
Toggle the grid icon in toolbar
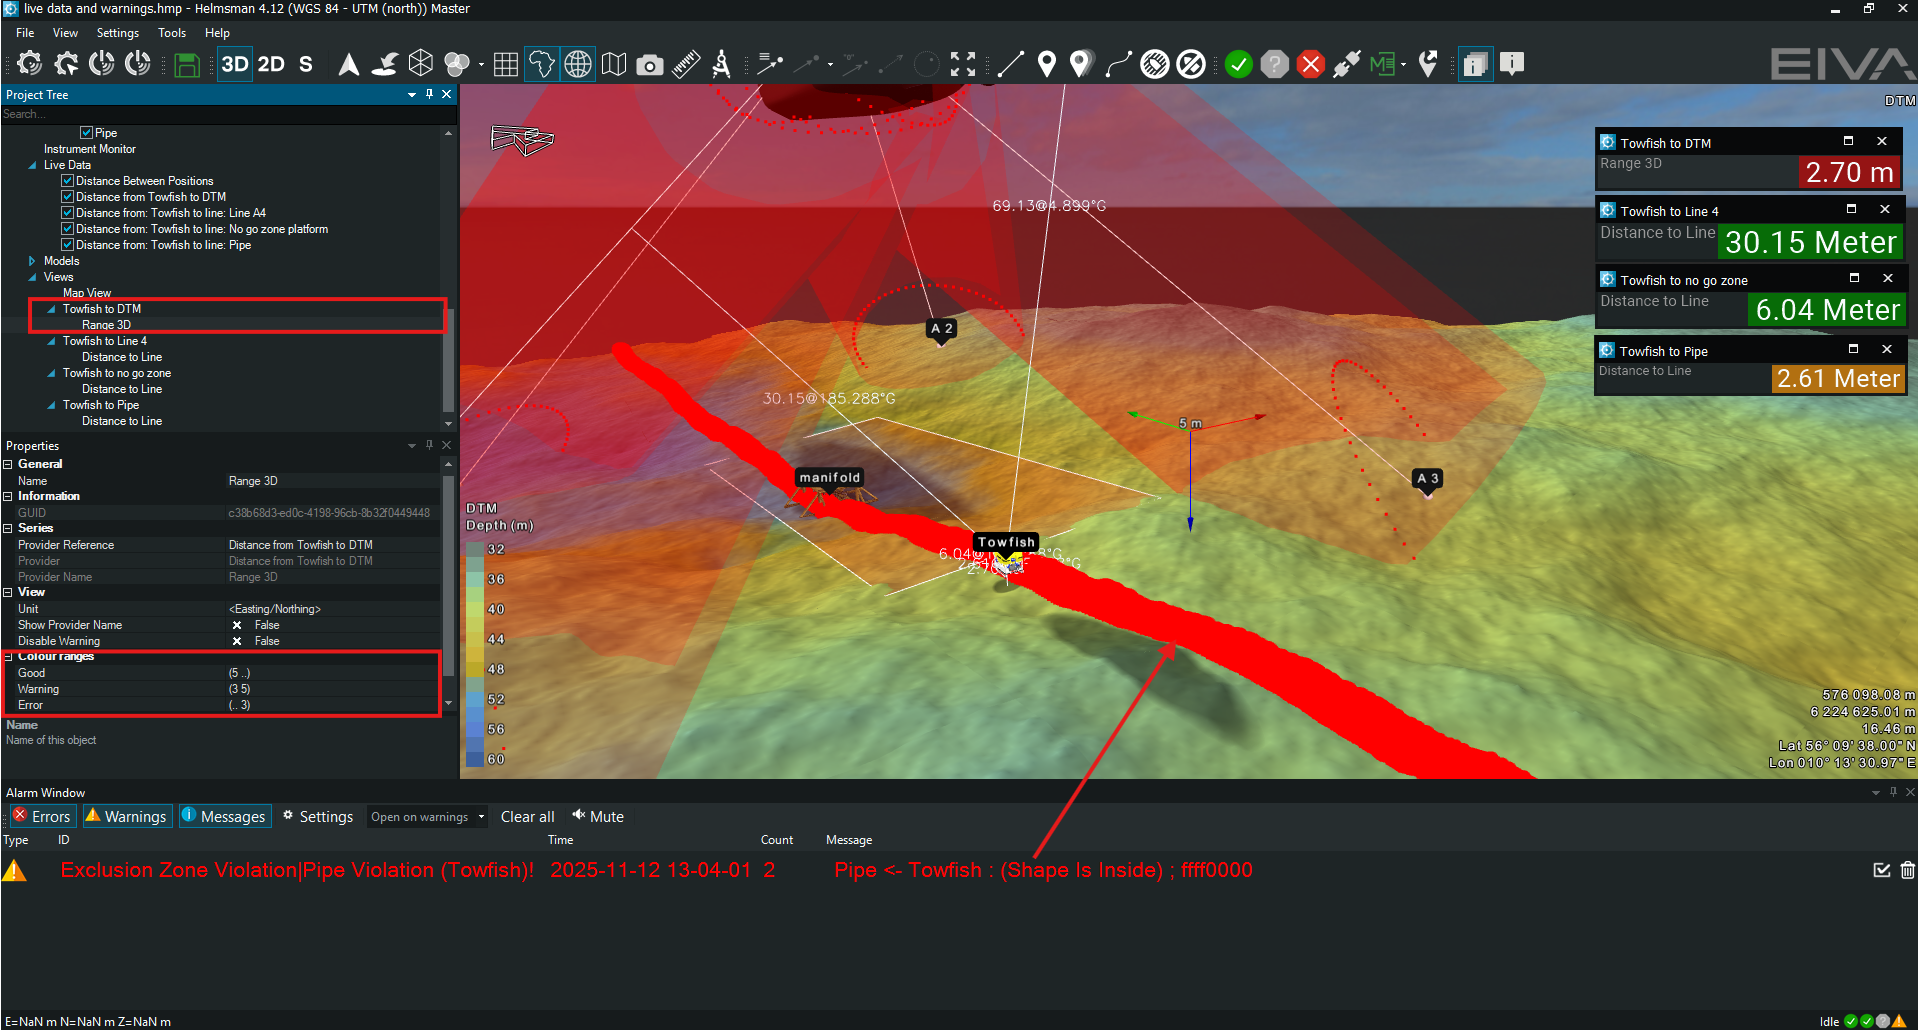tap(506, 65)
